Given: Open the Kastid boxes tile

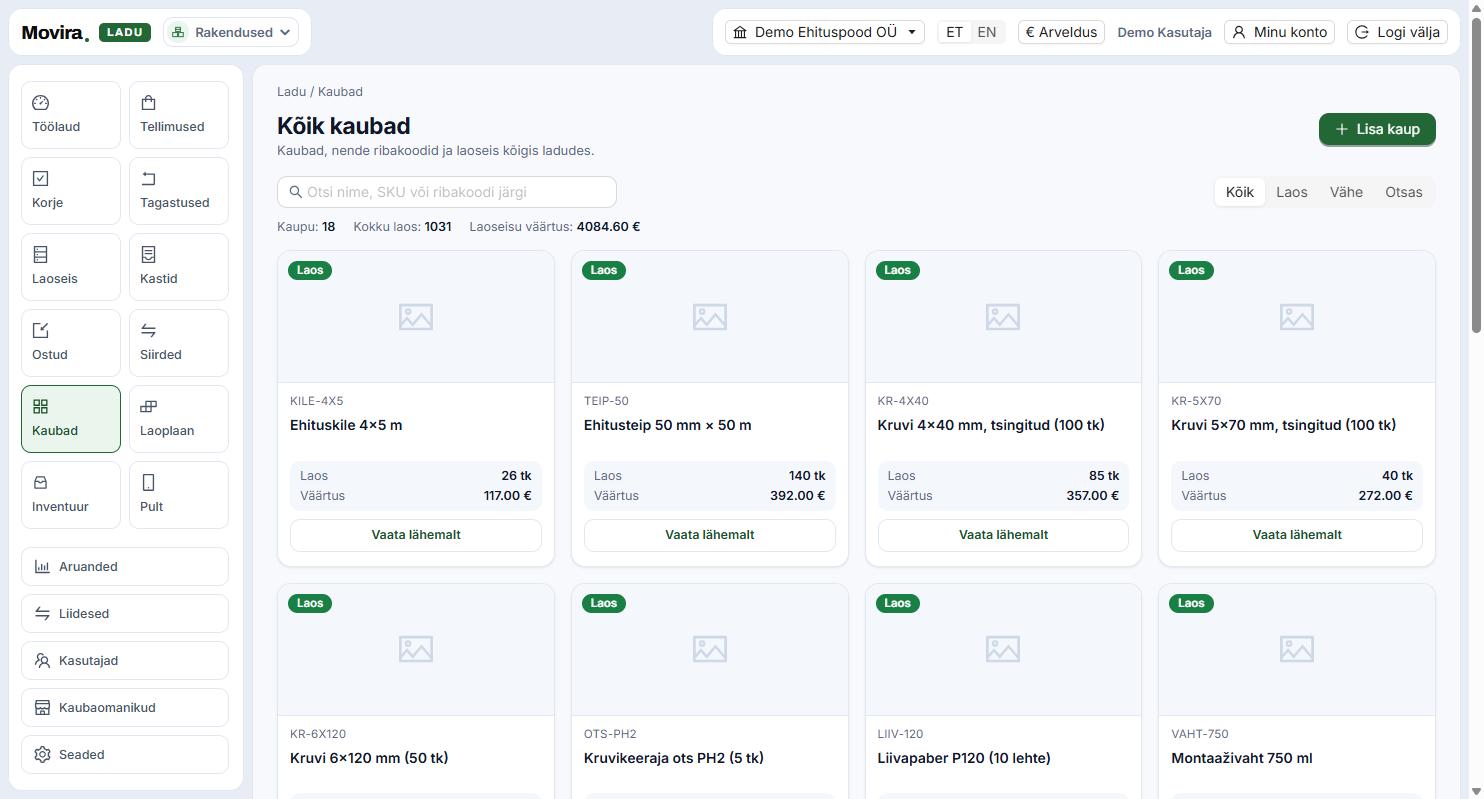Looking at the screenshot, I should [x=179, y=267].
